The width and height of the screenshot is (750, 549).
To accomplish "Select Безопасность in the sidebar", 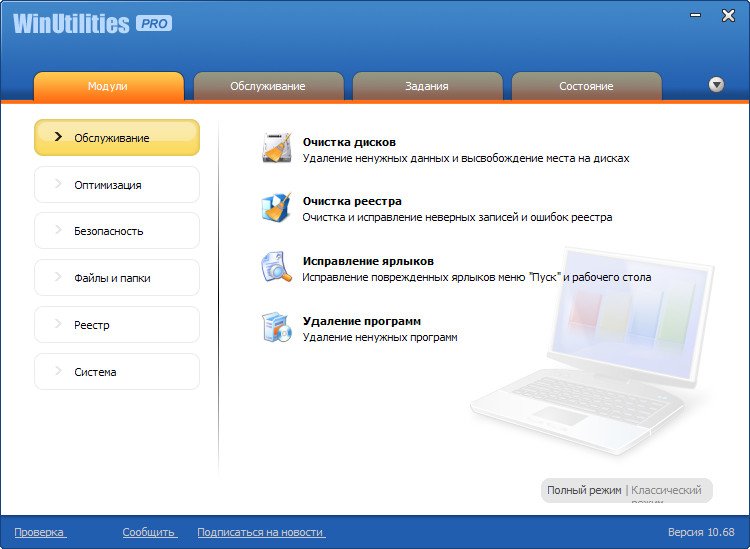I will pos(117,231).
